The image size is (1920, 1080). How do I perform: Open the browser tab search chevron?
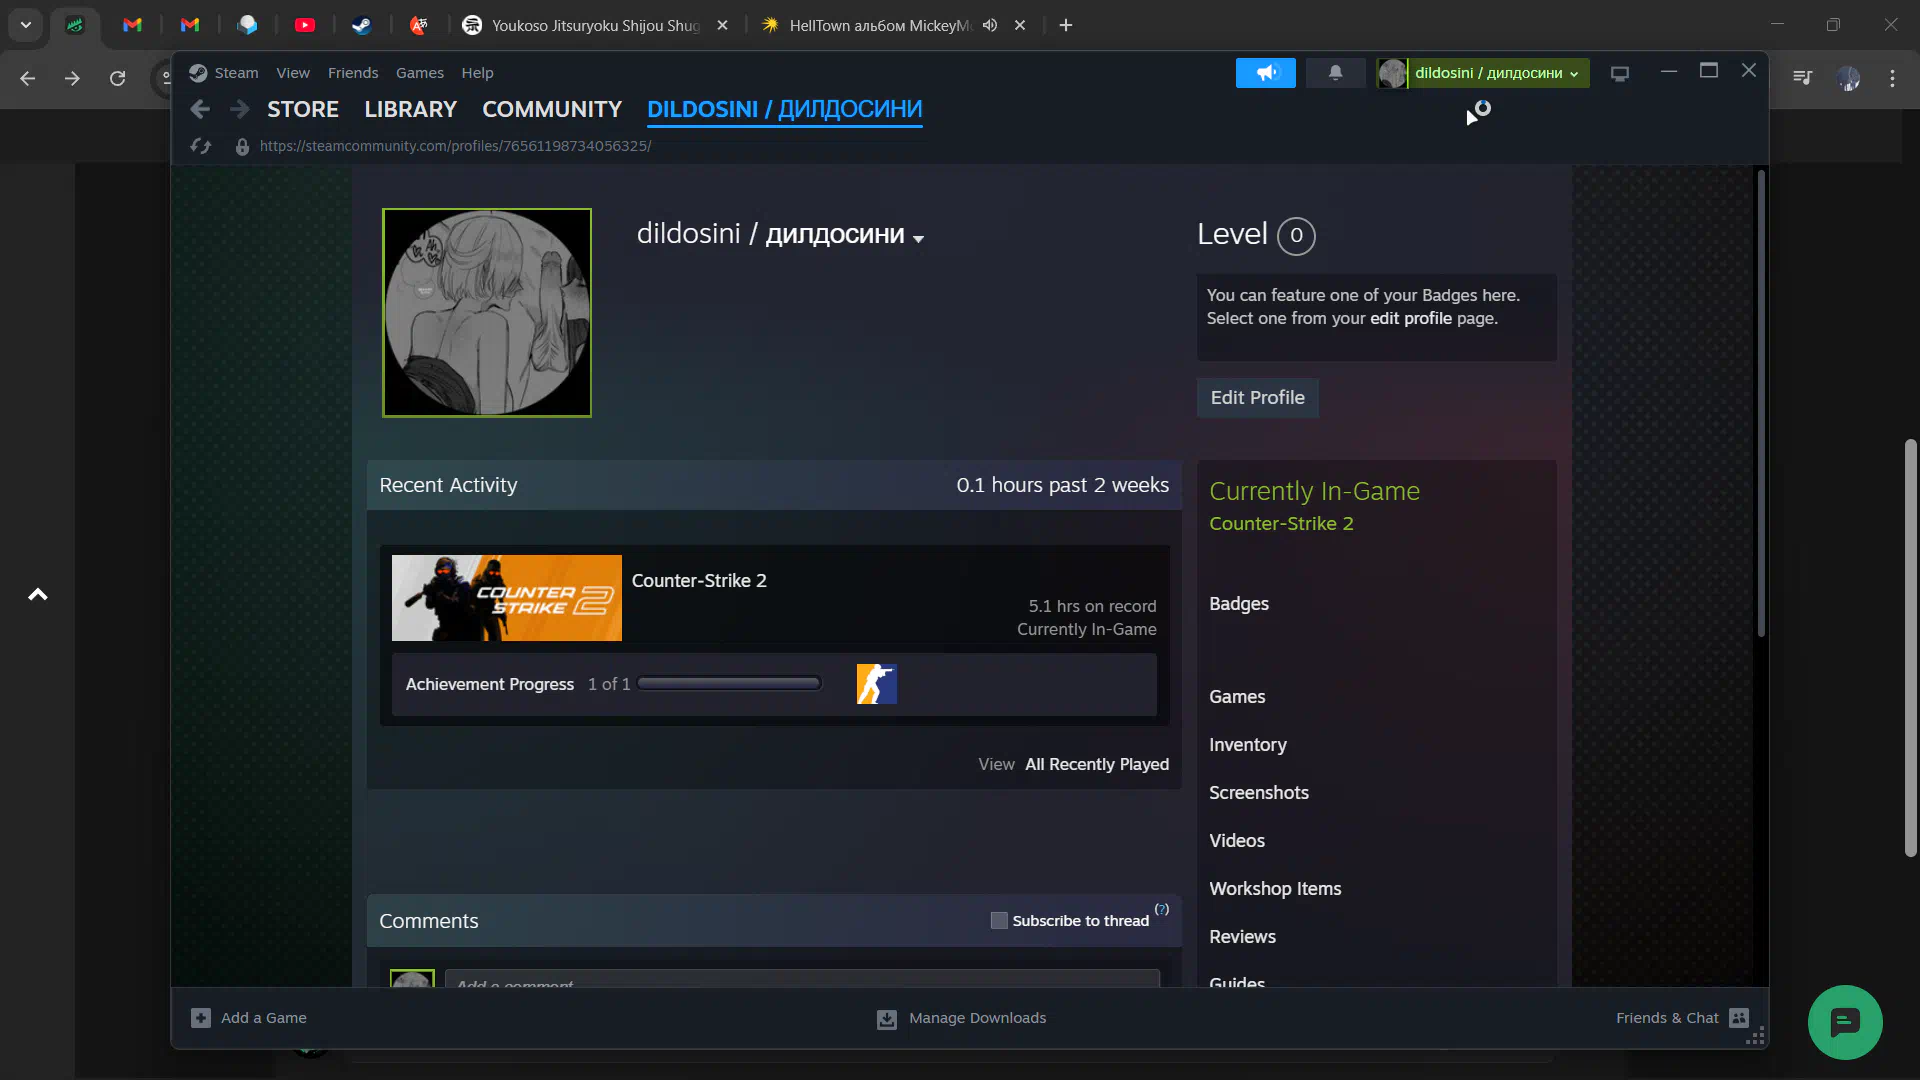tap(26, 25)
